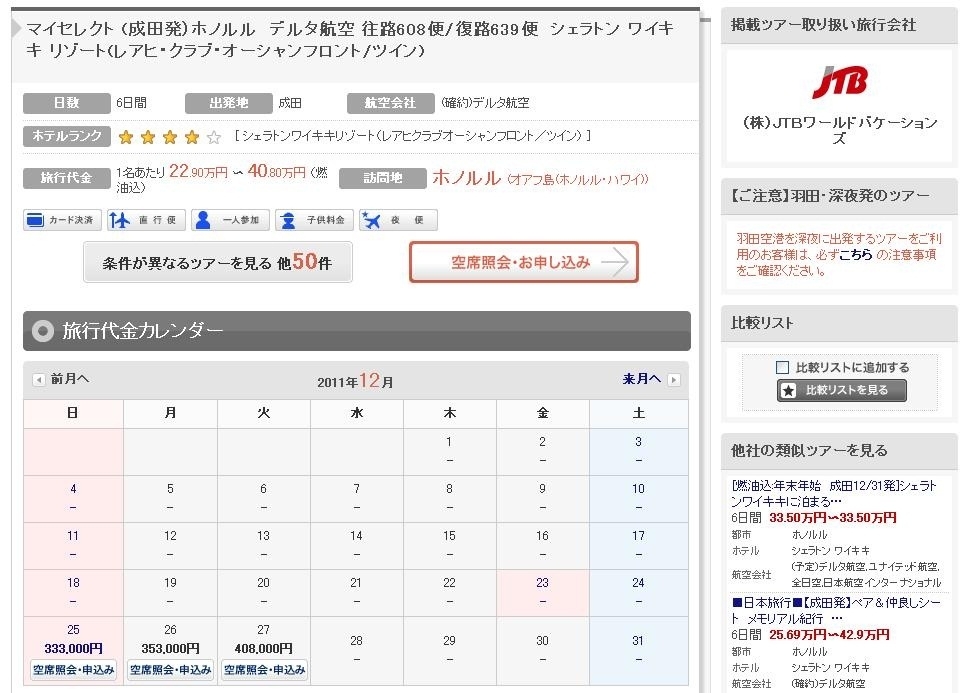Click the 旅行代金 label
Screen dimensions: 974x693
point(67,178)
